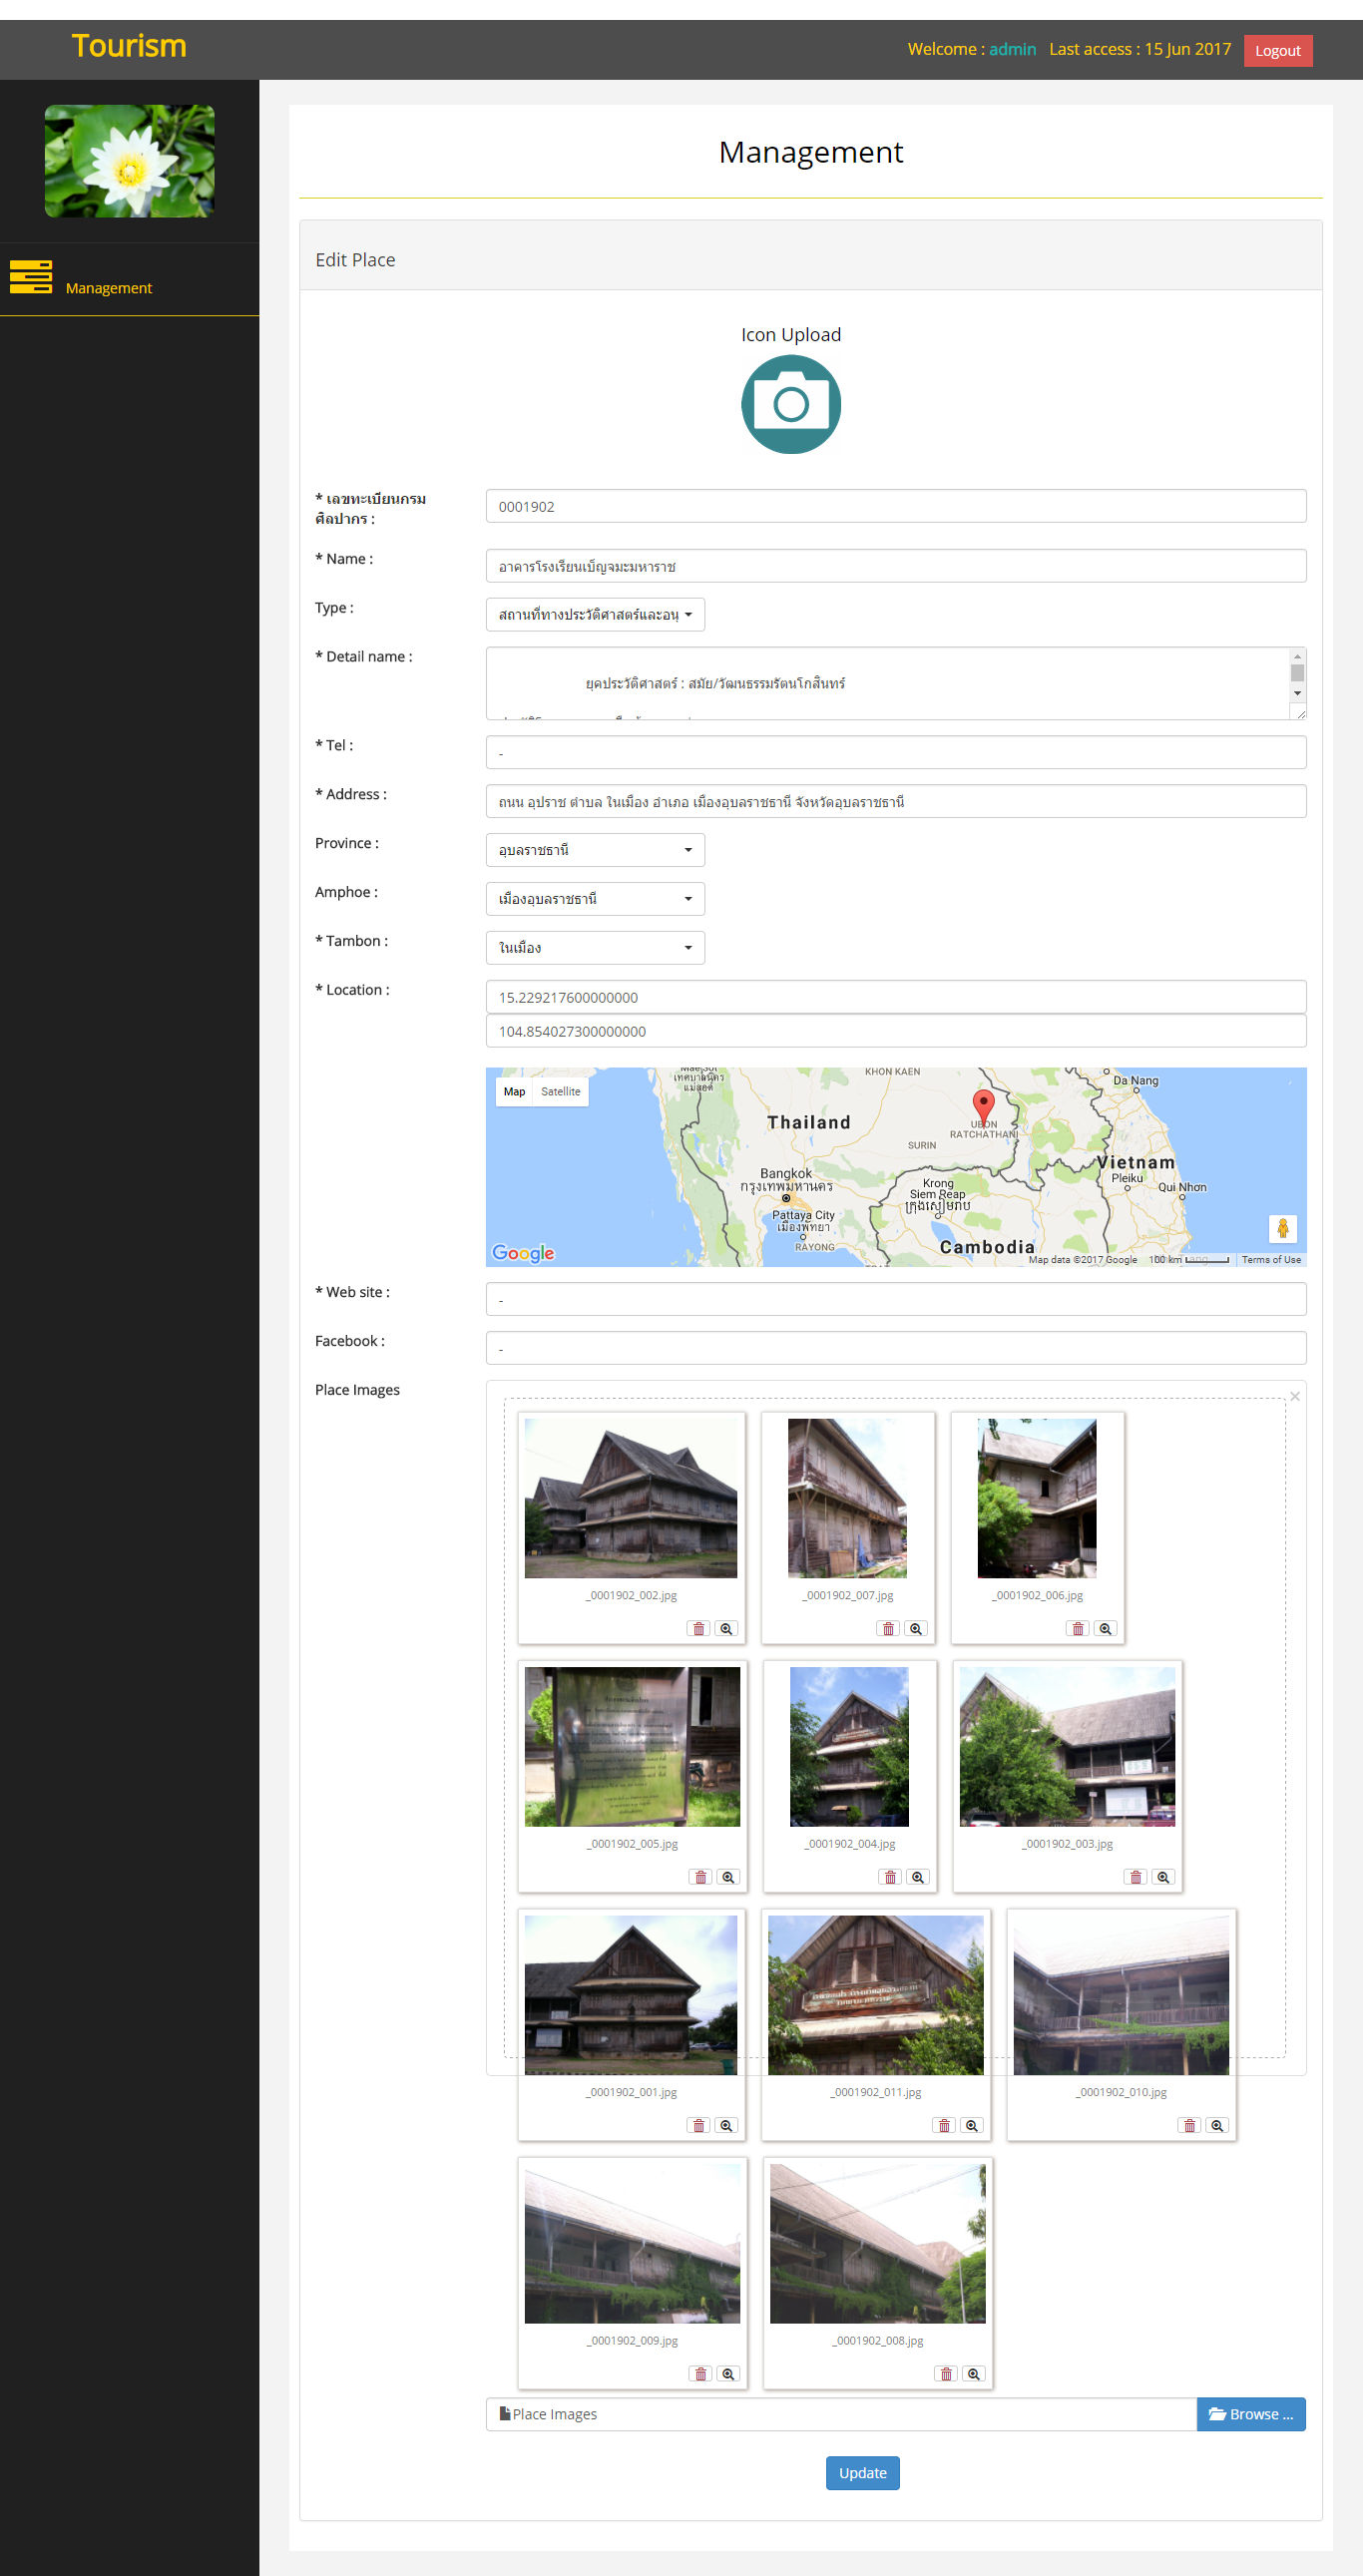Click the Logout button

(x=1277, y=51)
